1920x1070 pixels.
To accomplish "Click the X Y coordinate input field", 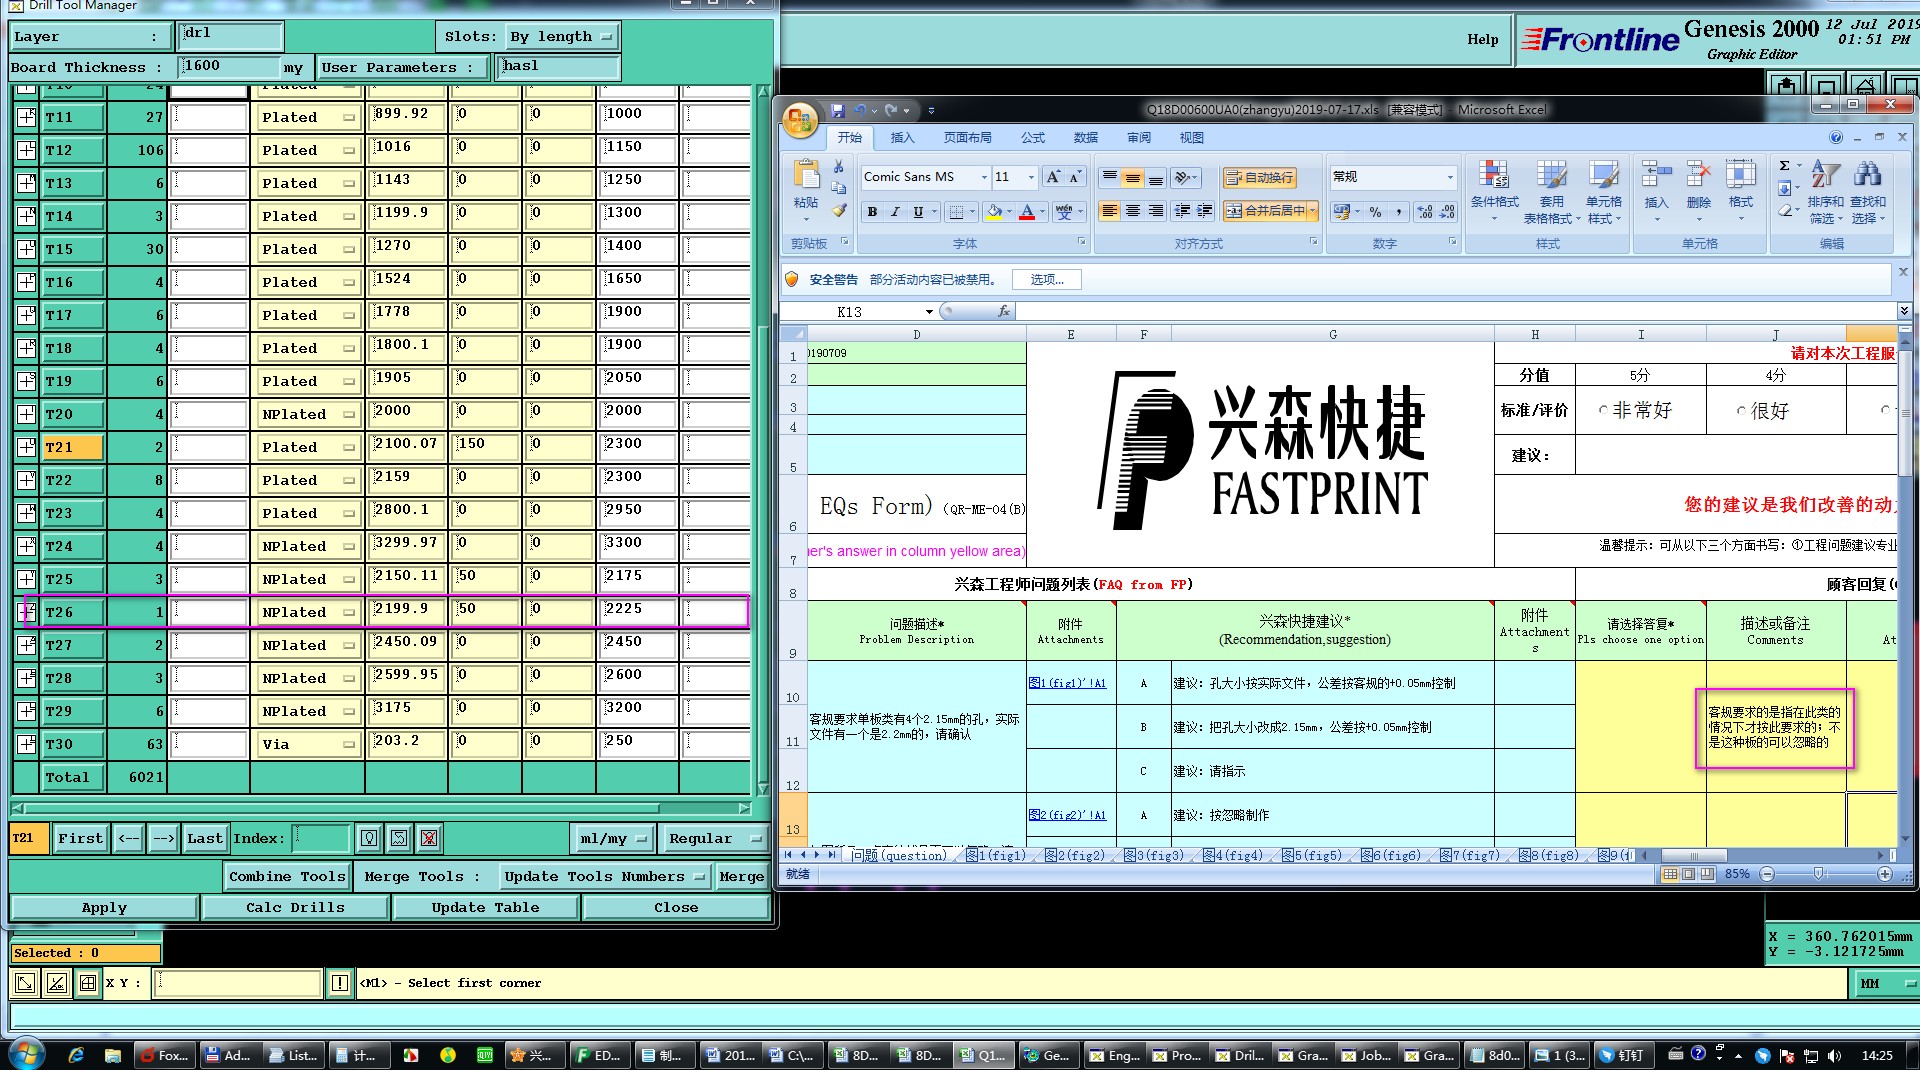I will pos(238,983).
